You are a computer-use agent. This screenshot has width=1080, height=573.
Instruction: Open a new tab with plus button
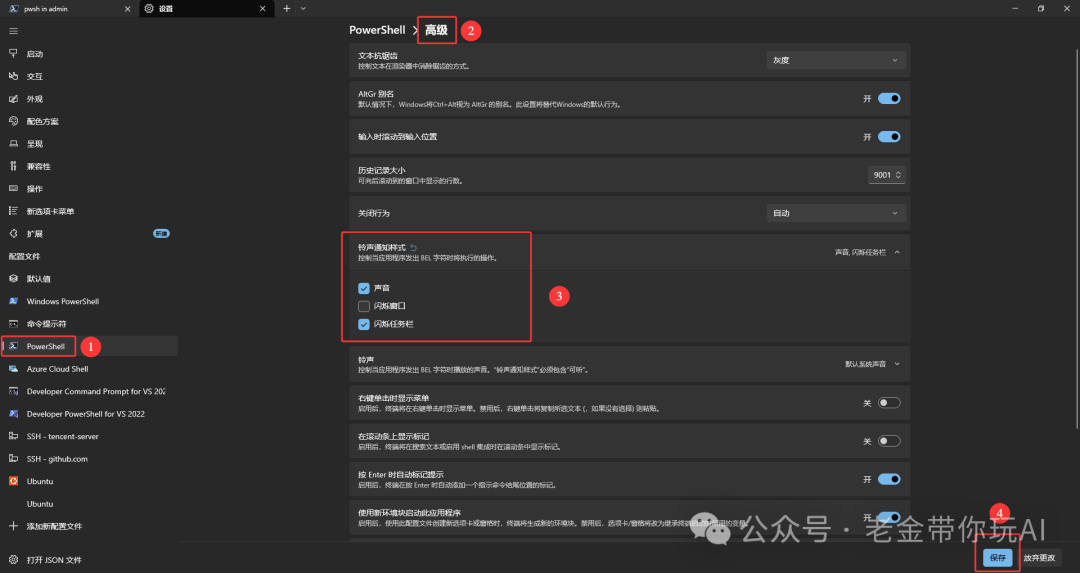[287, 8]
